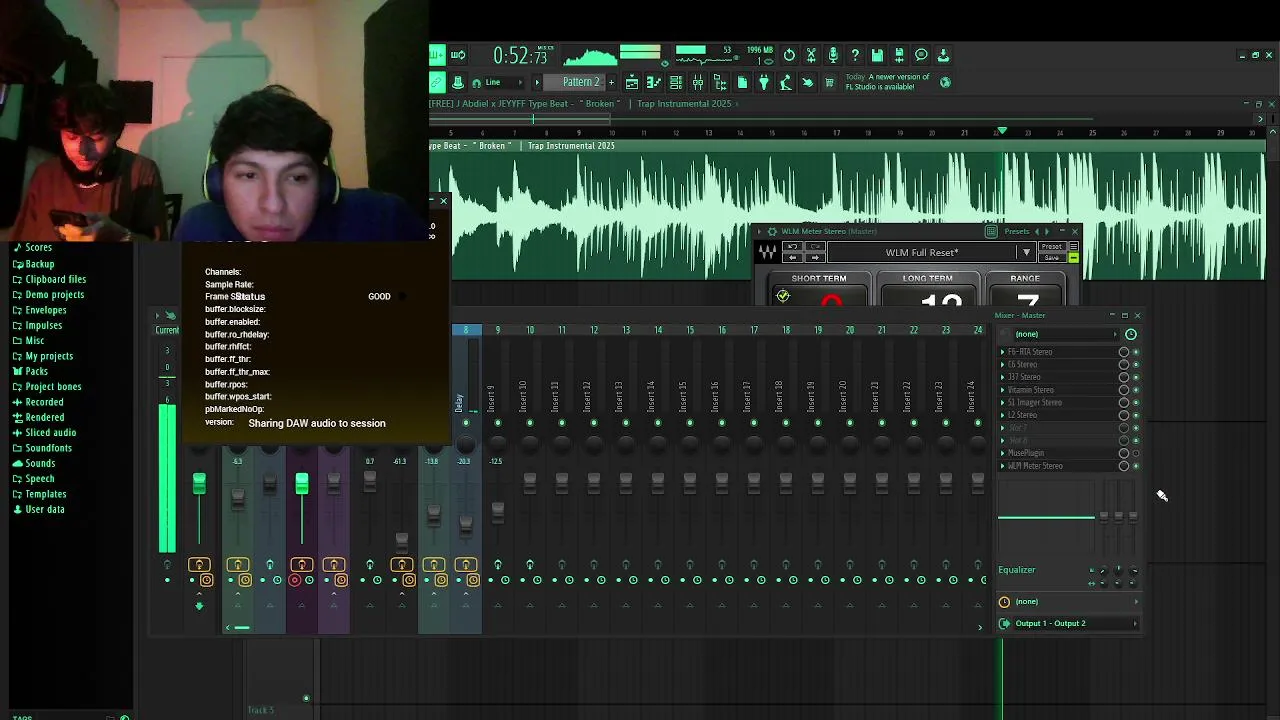Image resolution: width=1280 pixels, height=720 pixels.
Task: Click the clock icon in Mixer Master panel
Action: click(x=1131, y=334)
